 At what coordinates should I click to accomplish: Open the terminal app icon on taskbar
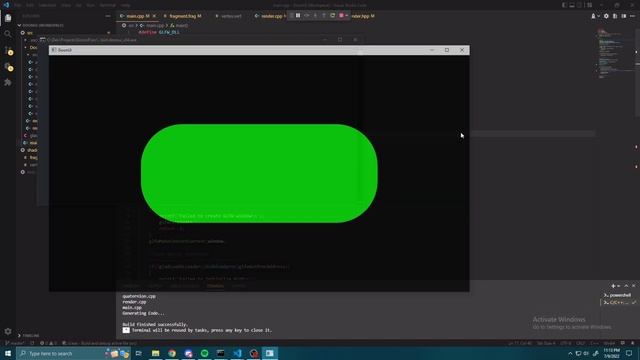tap(221, 353)
